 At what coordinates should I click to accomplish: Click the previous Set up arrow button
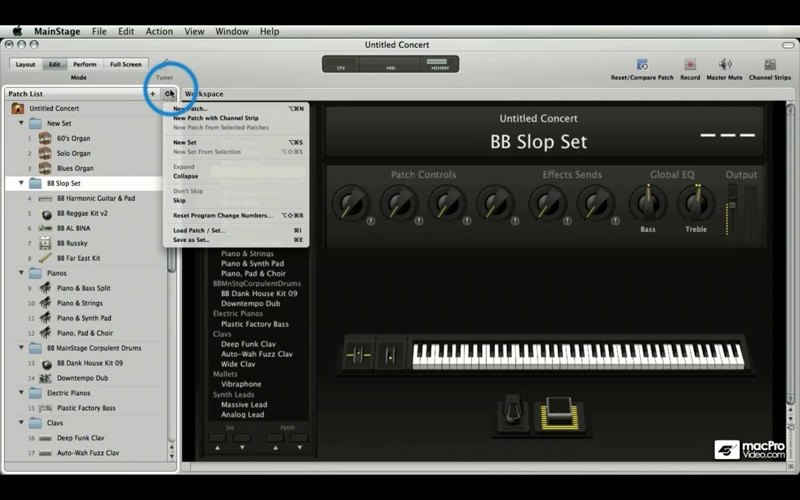click(x=217, y=439)
